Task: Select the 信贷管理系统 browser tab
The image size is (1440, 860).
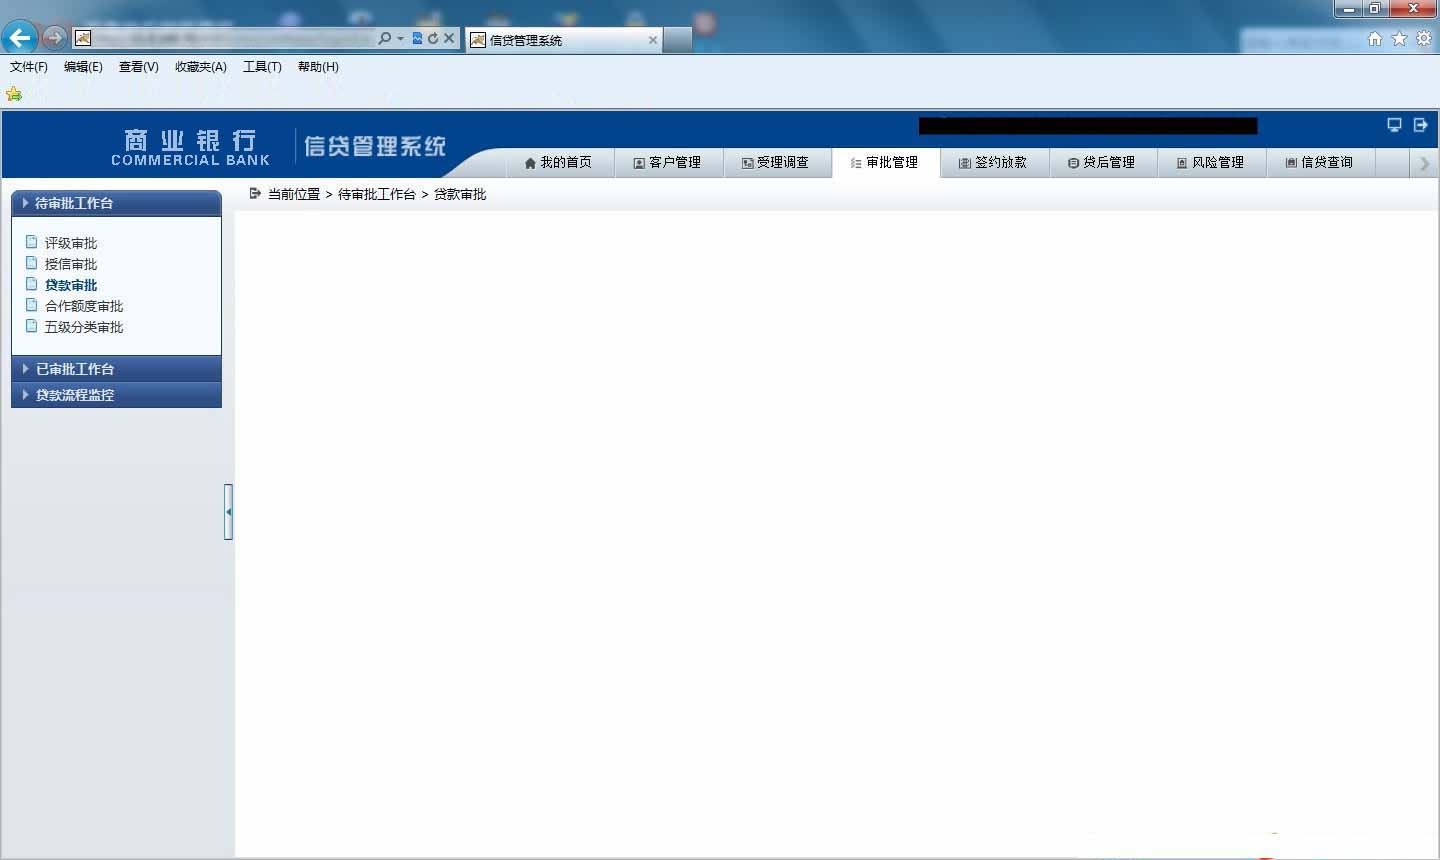Action: click(x=564, y=40)
